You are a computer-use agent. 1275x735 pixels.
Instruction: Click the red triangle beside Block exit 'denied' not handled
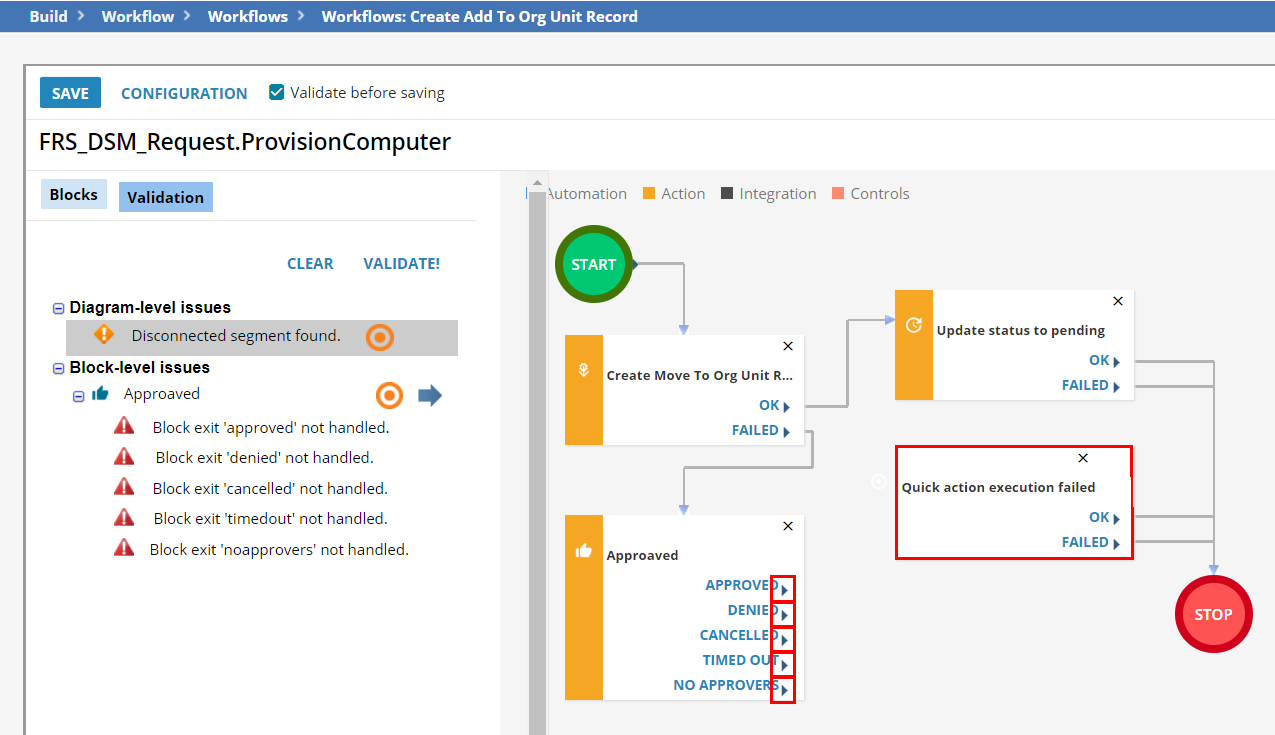123,455
